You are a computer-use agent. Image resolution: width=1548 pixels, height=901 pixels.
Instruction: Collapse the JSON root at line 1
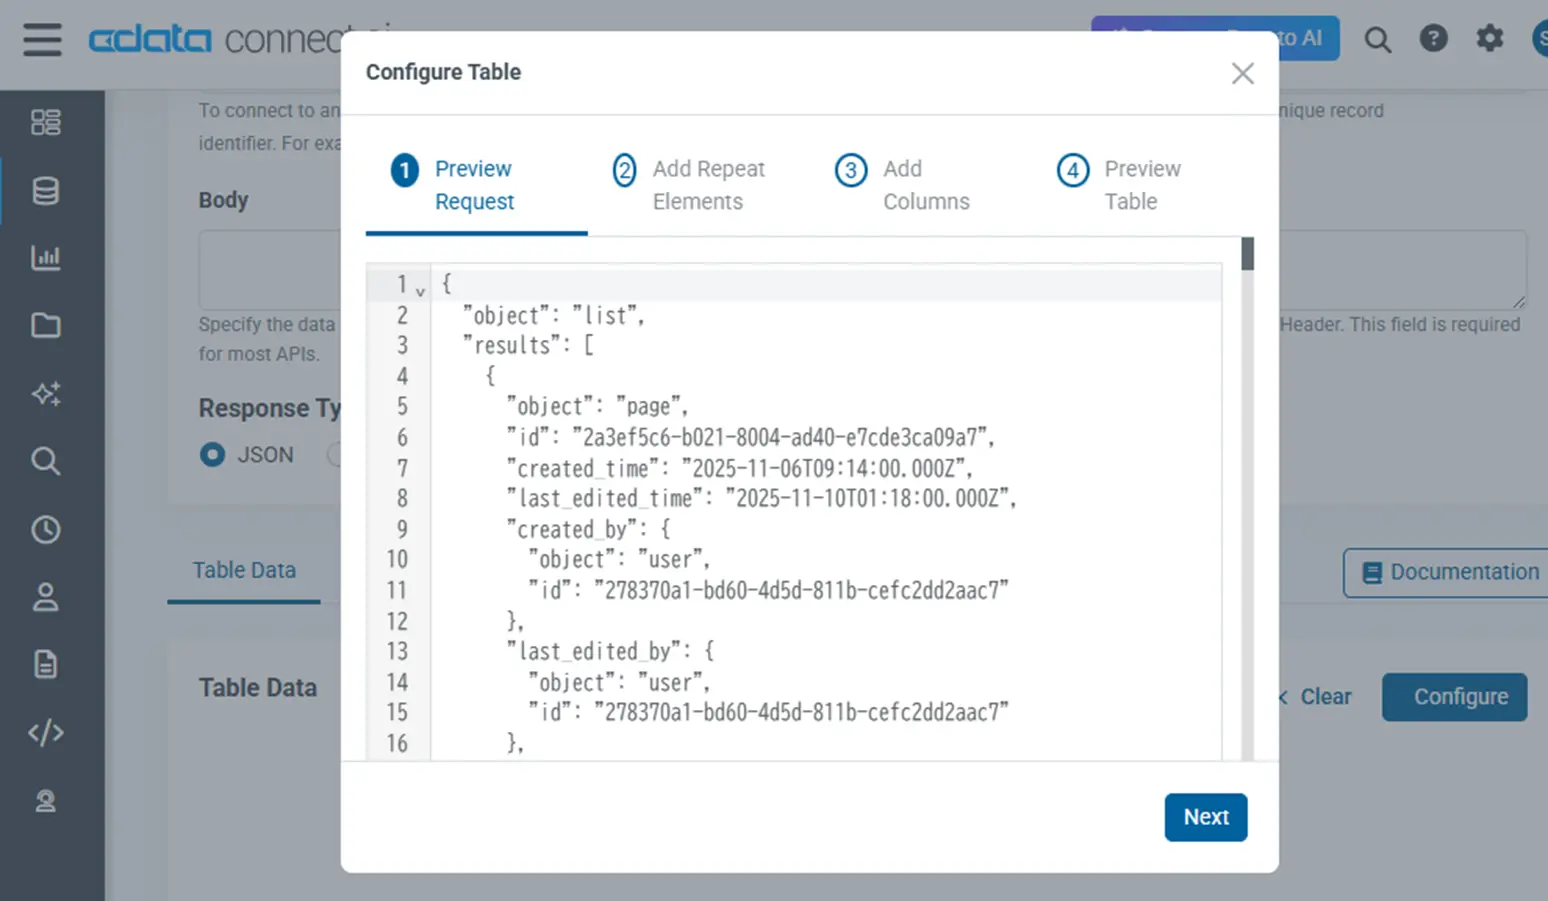[x=420, y=292]
